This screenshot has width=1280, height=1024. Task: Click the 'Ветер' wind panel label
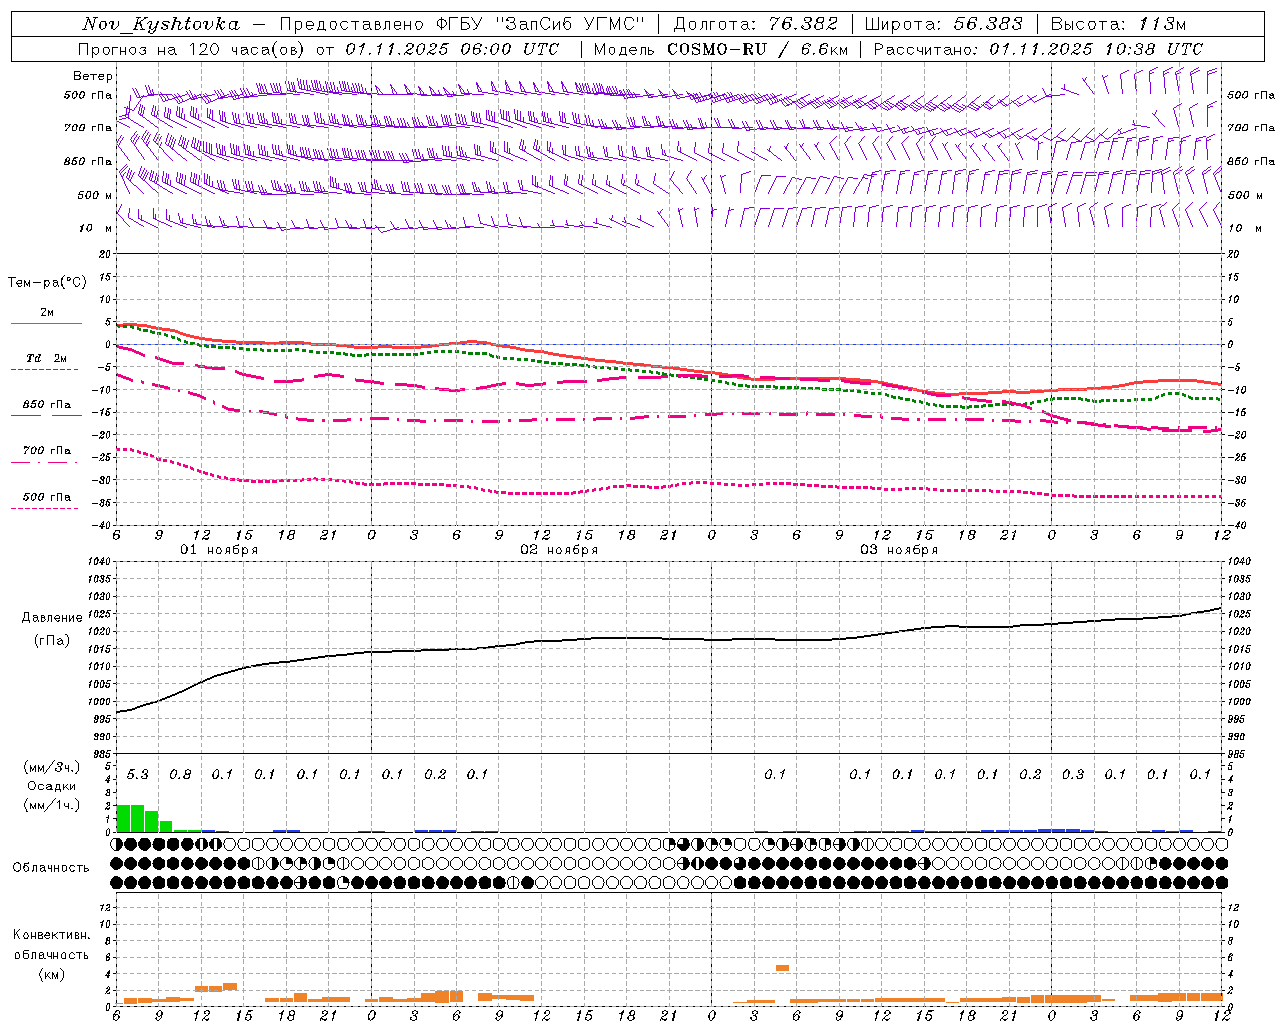93,76
